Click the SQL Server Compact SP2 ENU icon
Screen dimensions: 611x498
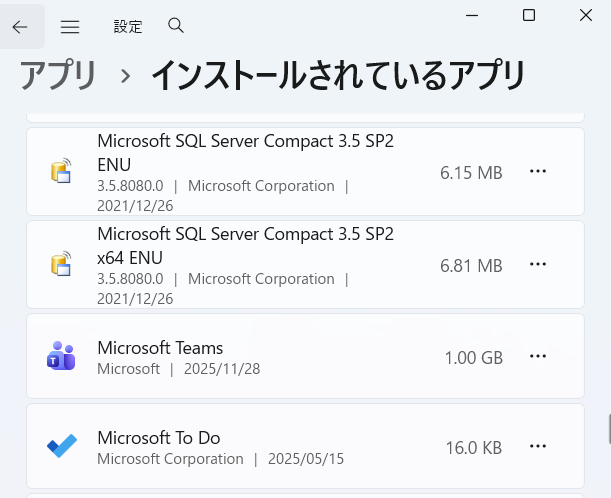point(61,172)
